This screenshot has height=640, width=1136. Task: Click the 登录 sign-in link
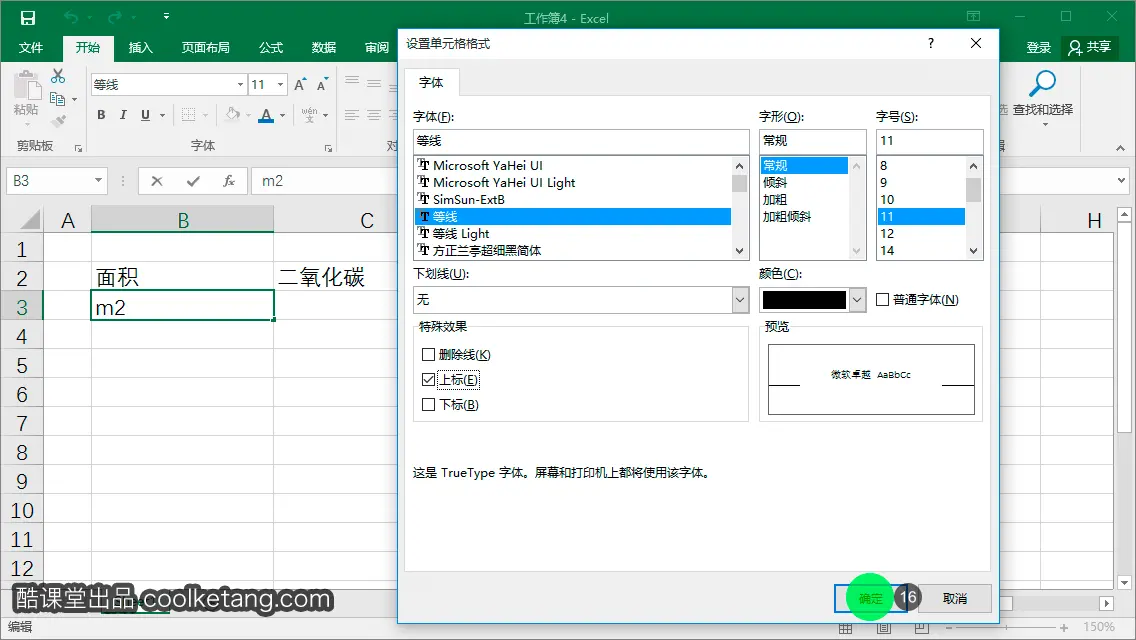pos(1038,48)
